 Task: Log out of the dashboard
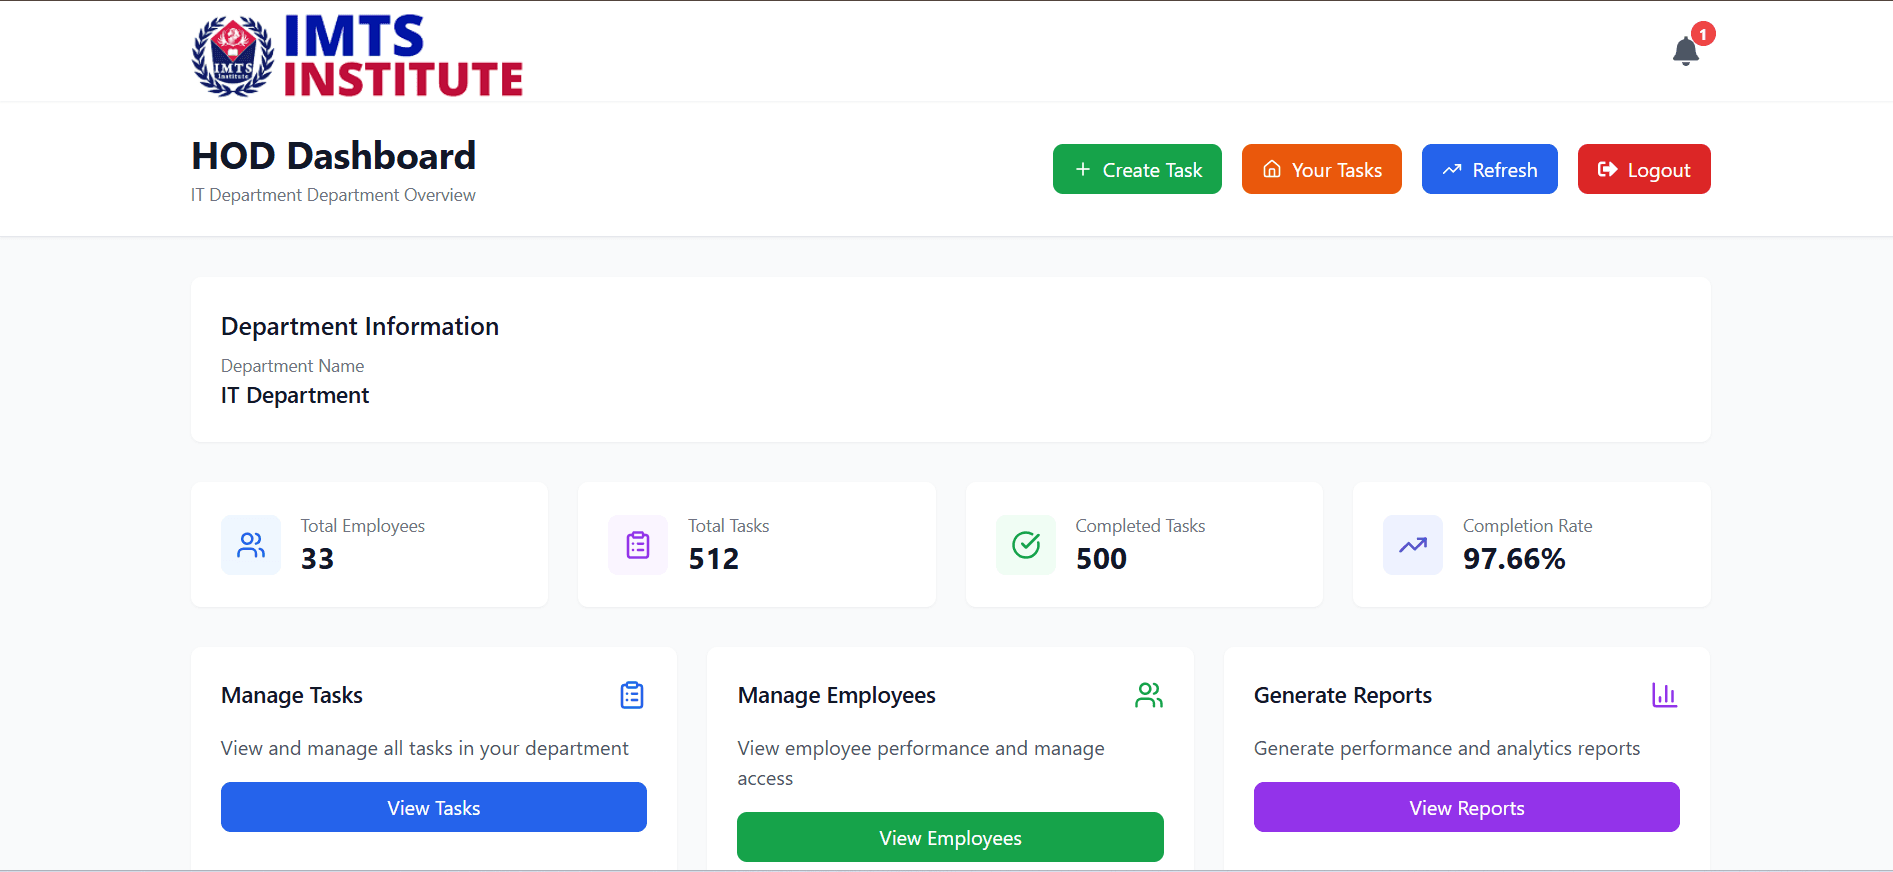click(x=1644, y=169)
